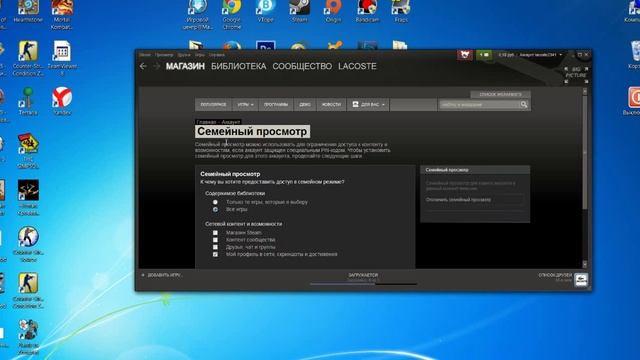
Task: Open the 'Друзья' menu
Action: 184,55
